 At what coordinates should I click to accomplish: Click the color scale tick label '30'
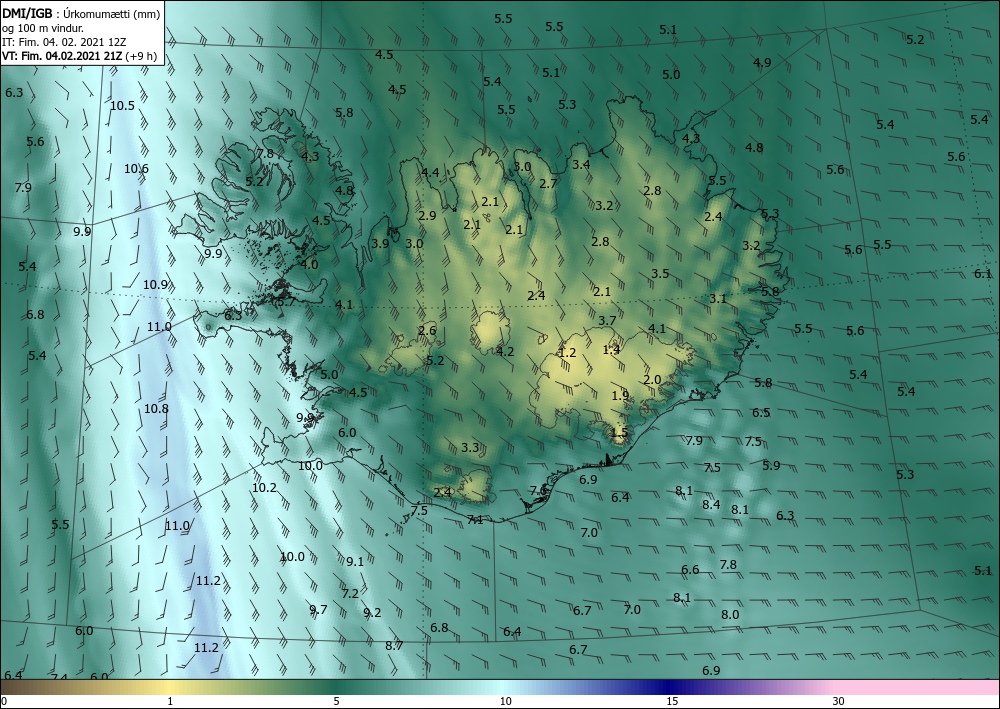(838, 702)
